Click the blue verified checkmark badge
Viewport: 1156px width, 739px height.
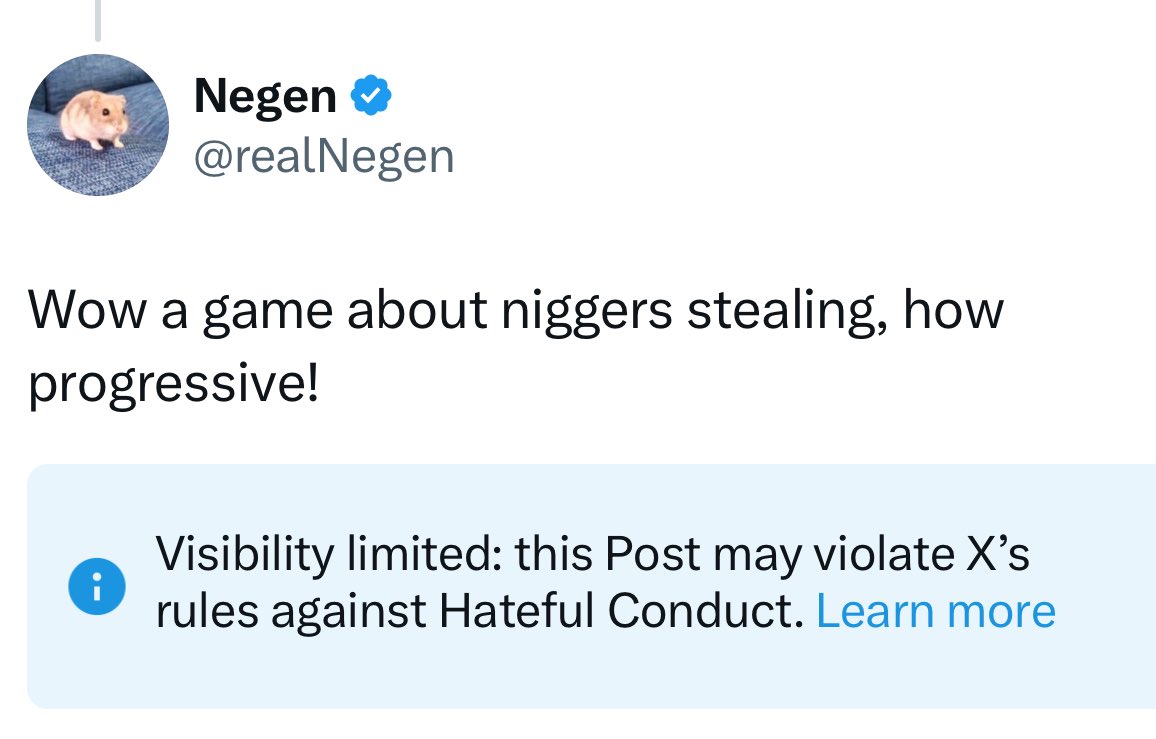pos(371,95)
